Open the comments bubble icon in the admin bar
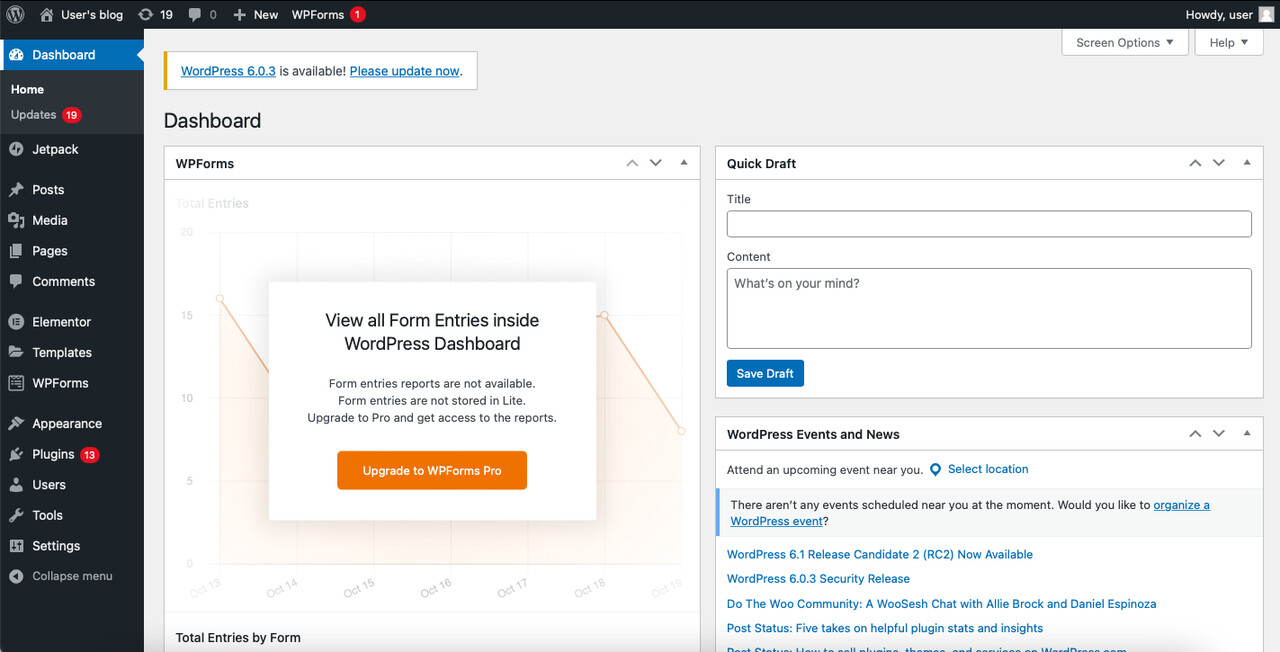This screenshot has height=652, width=1280. tap(195, 15)
